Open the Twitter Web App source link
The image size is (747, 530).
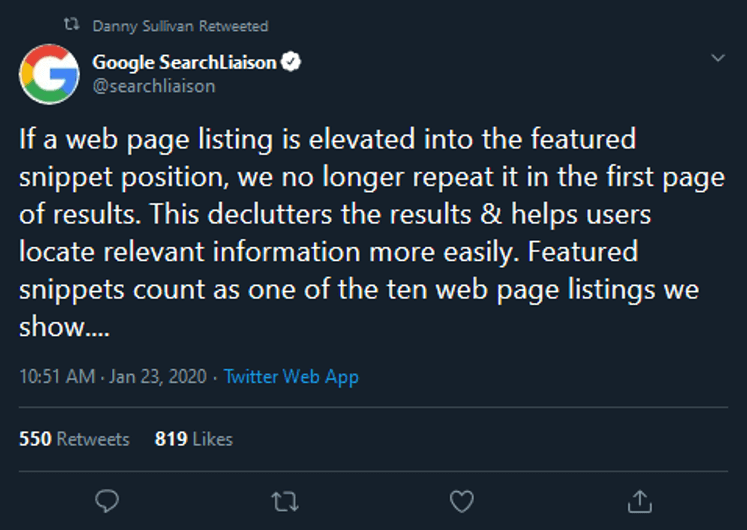coord(291,377)
